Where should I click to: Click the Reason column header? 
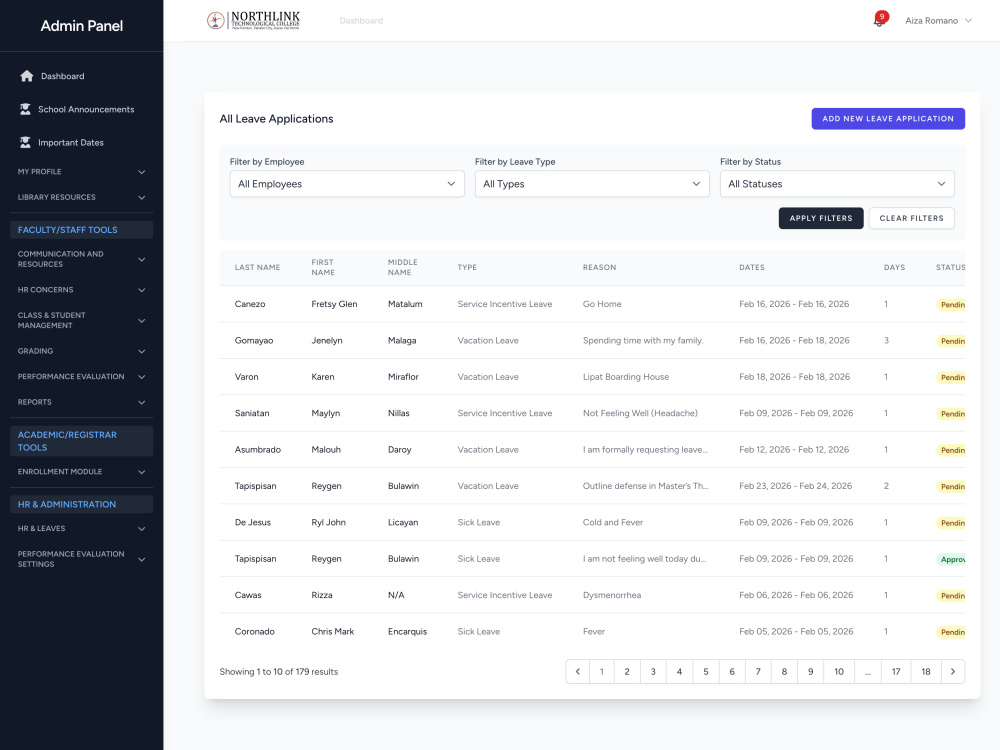click(x=599, y=267)
